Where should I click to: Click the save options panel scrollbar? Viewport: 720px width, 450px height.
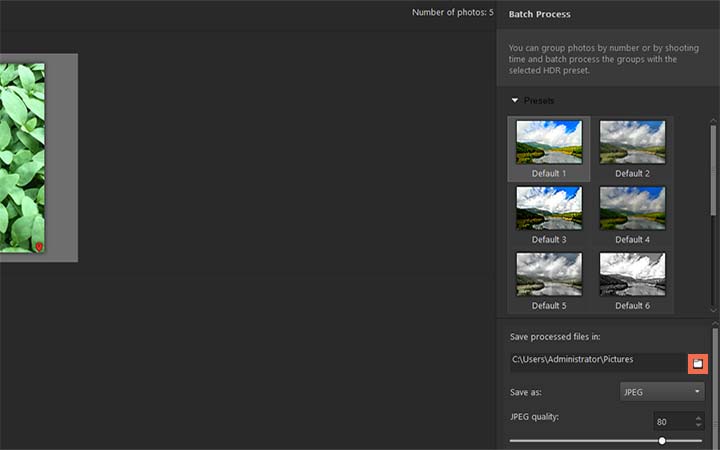pyautogui.click(x=715, y=388)
